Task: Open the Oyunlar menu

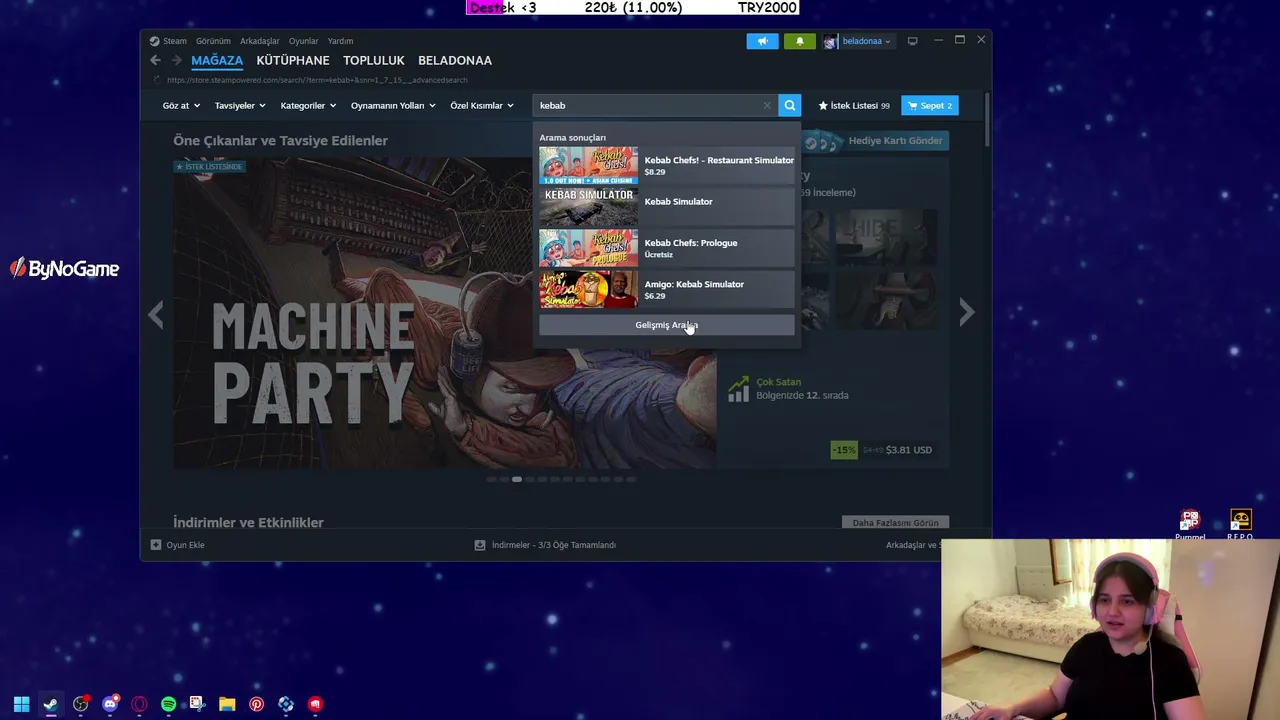Action: pos(303,41)
